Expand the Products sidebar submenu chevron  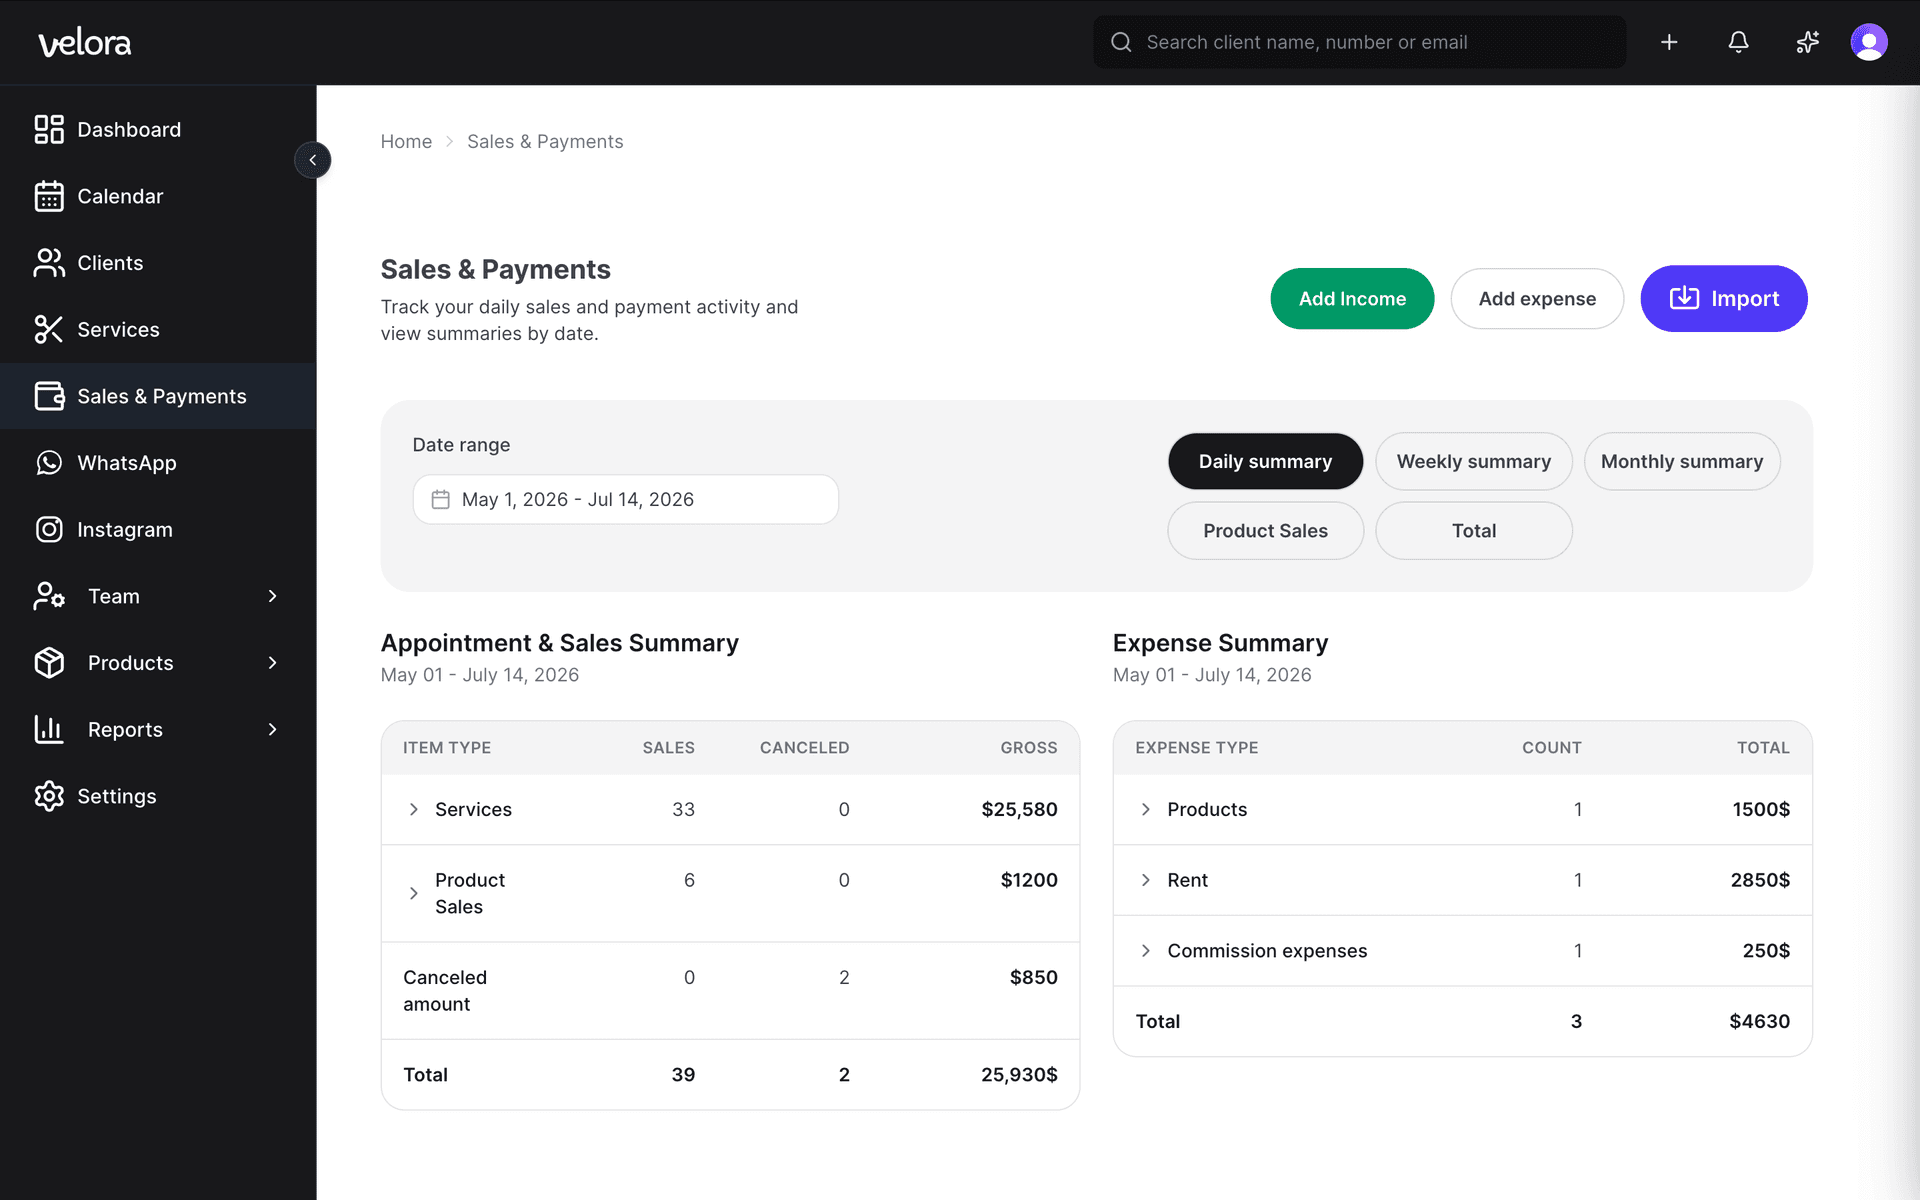tap(272, 663)
